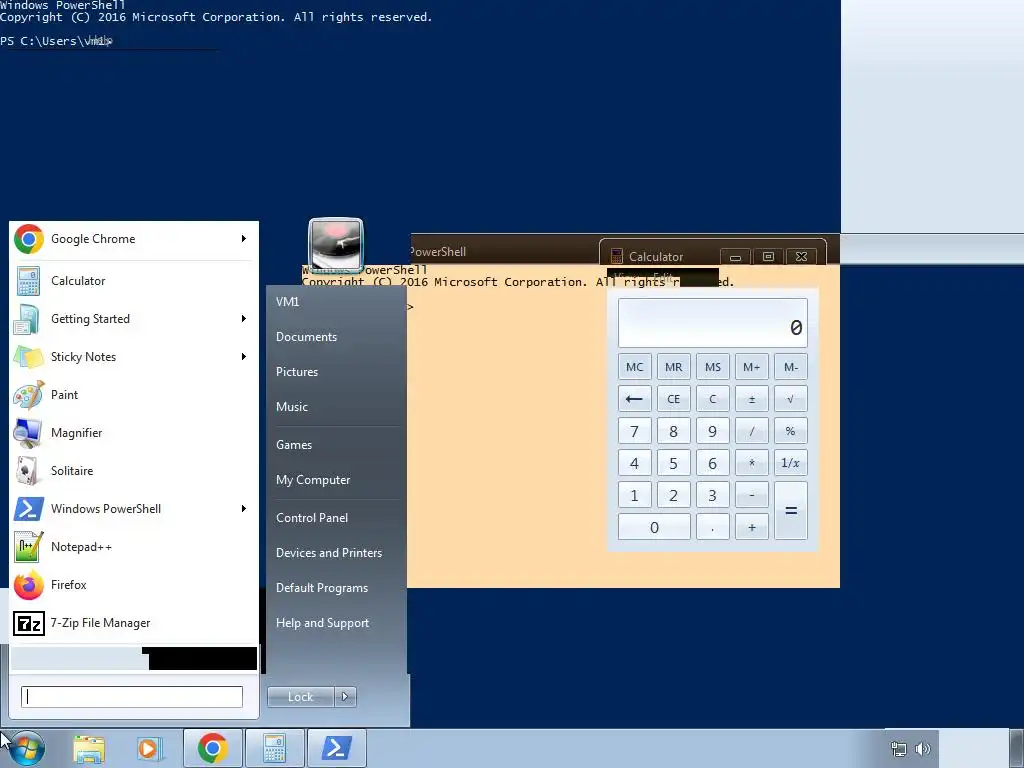Open the volume speaker tray icon

point(922,749)
